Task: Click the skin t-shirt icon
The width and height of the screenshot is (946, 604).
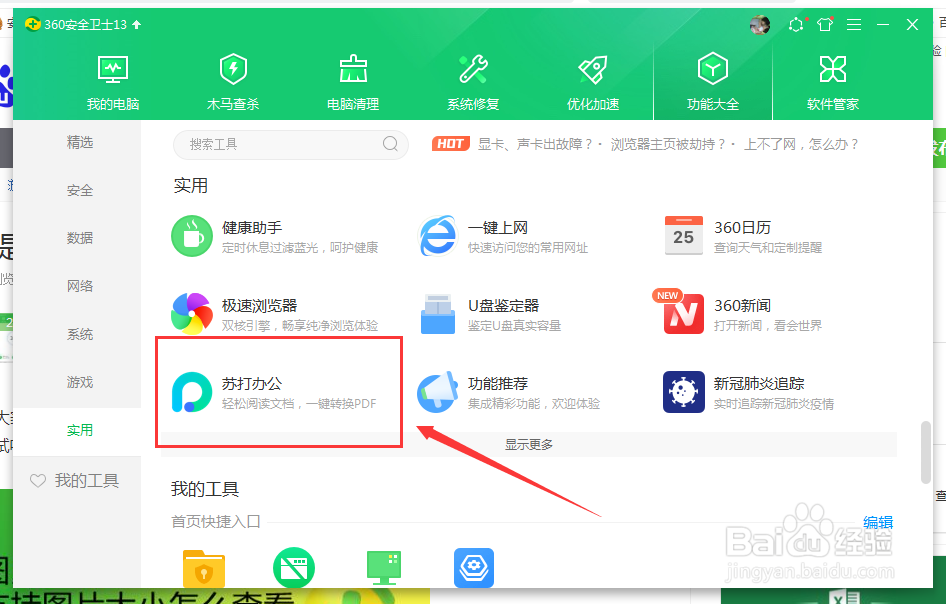Action: pos(825,25)
